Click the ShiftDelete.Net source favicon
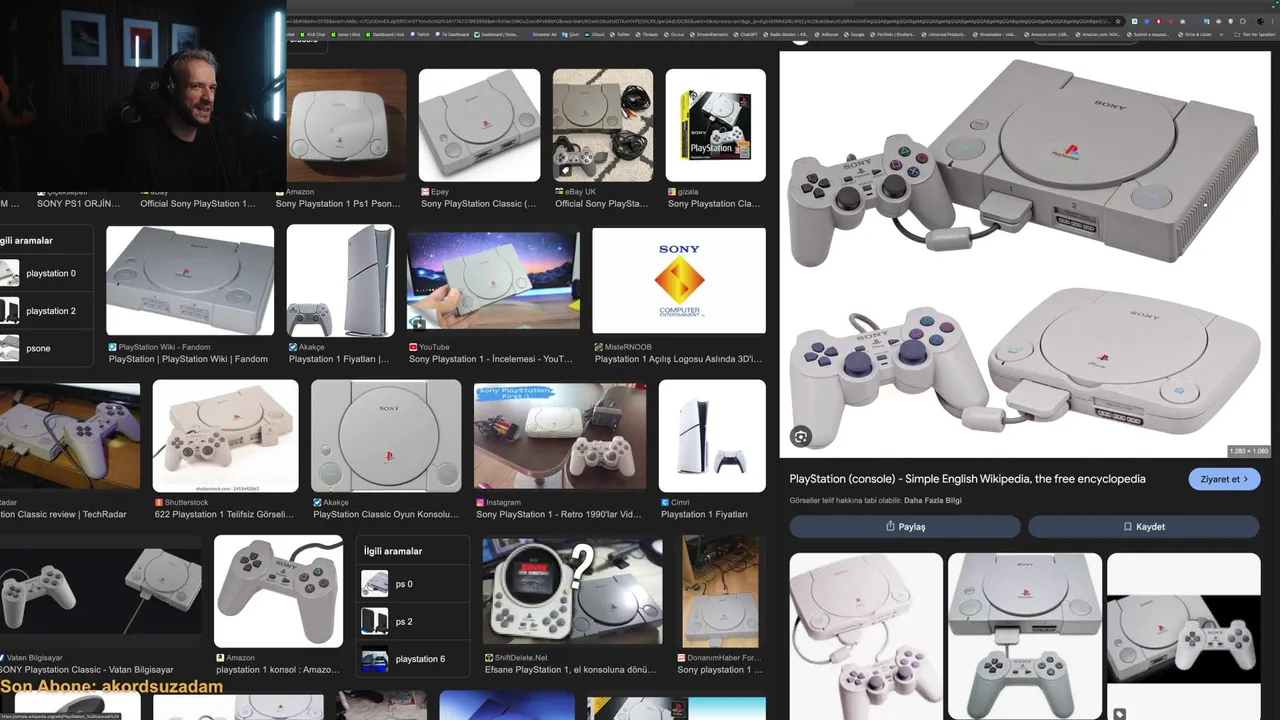 pos(489,658)
